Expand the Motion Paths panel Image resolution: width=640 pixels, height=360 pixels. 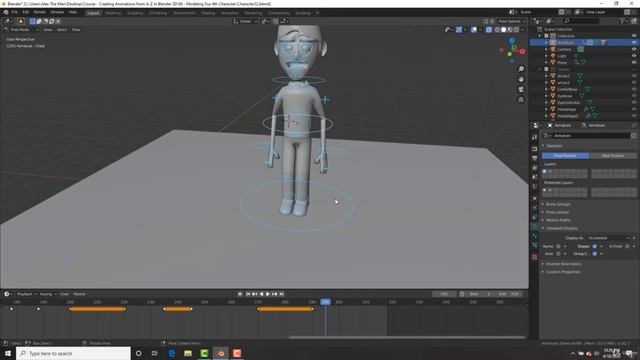558,220
